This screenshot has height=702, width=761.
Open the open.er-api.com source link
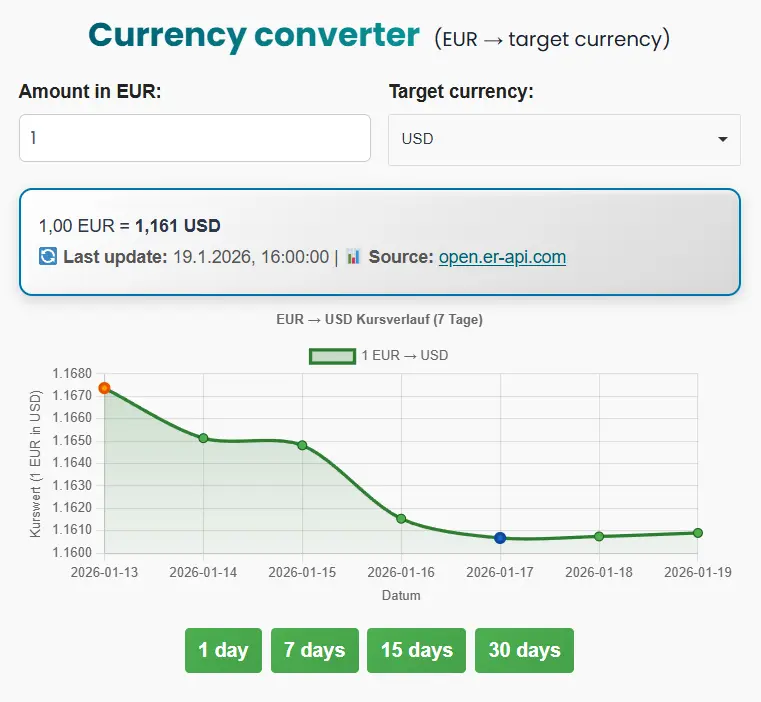[502, 257]
